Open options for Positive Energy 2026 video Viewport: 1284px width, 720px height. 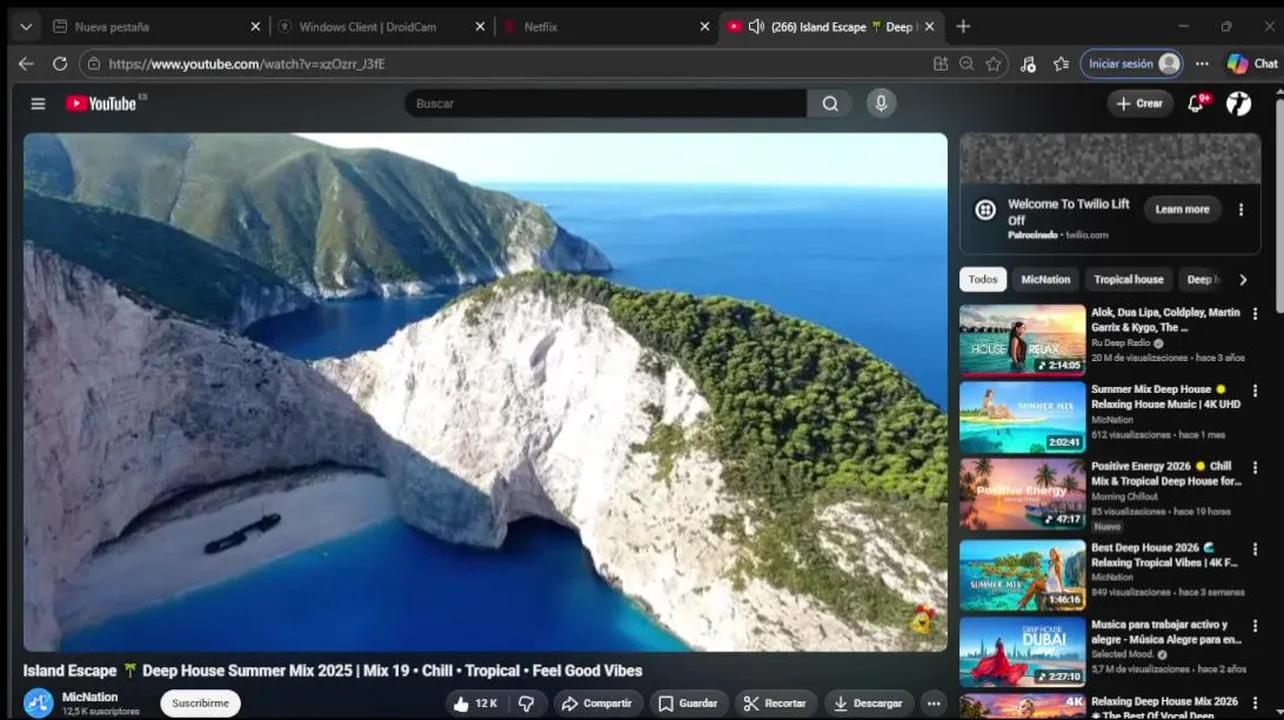(x=1255, y=467)
